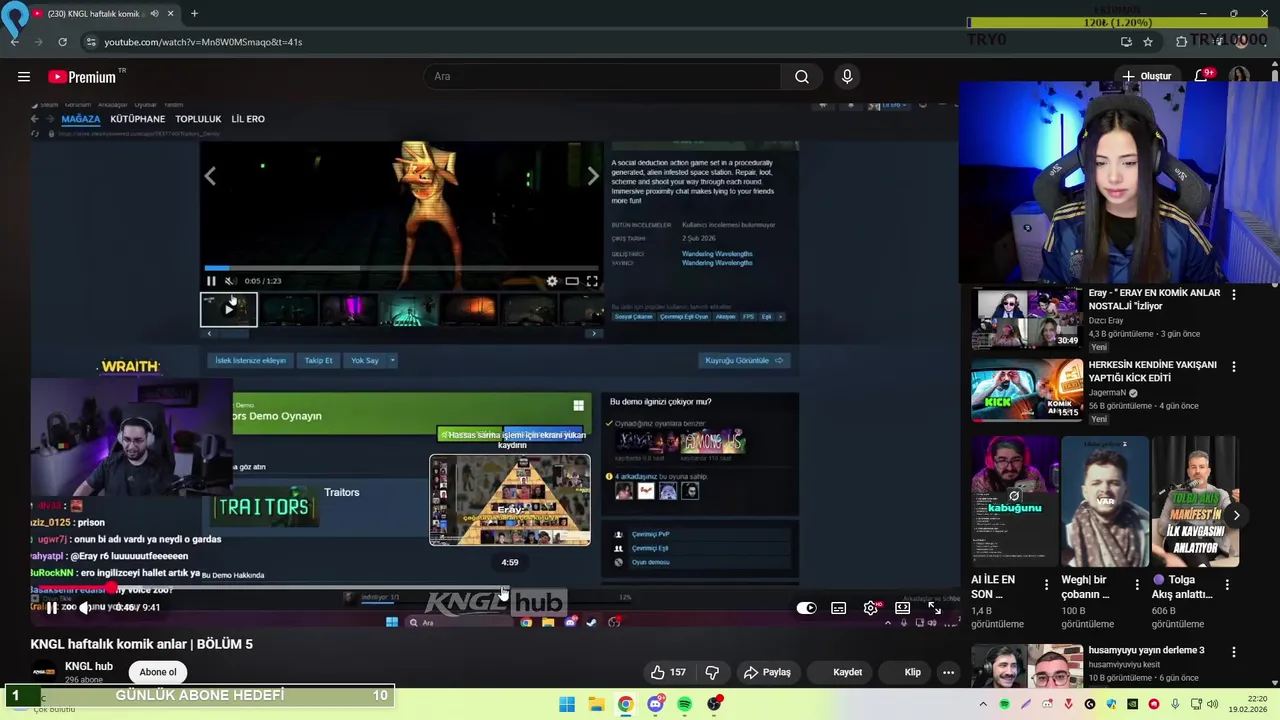Viewport: 1280px width, 720px height.
Task: Go to the YouTube Premium home logo
Action: click(82, 77)
